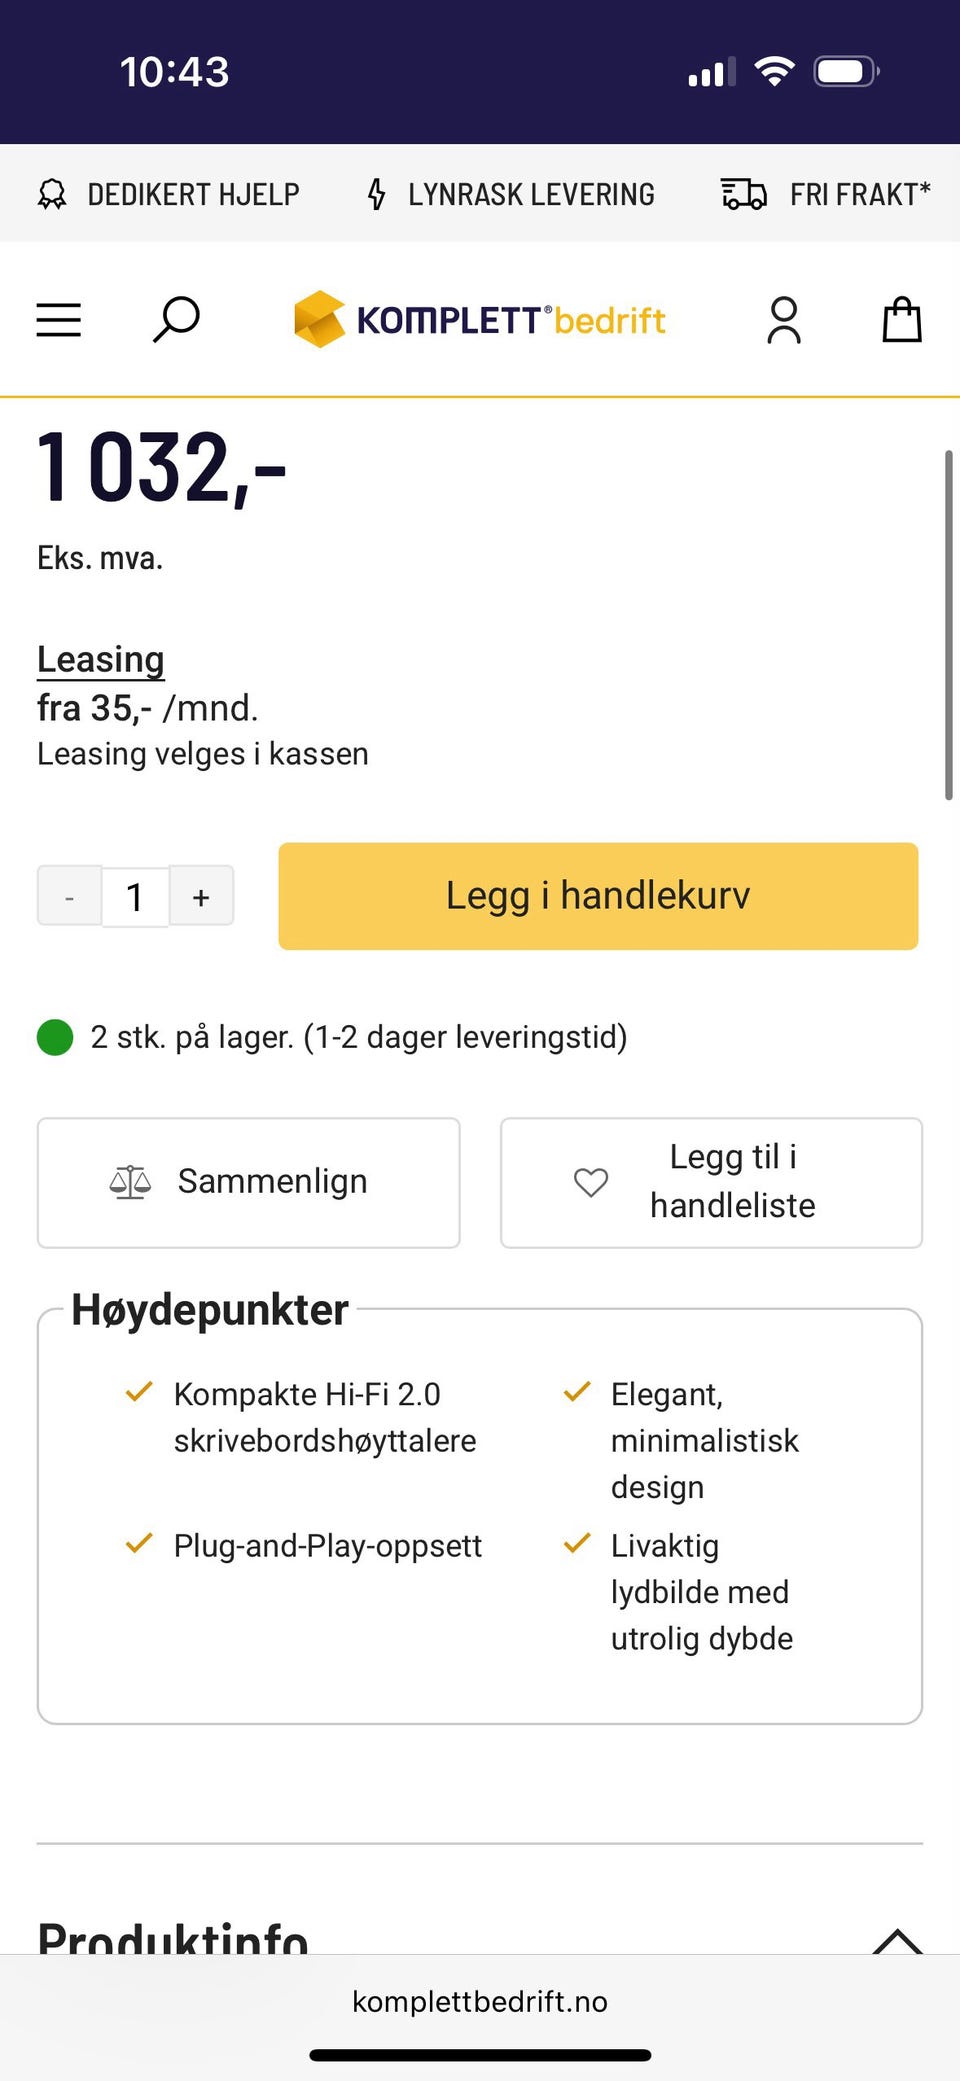
Task: Open the Leasing link
Action: click(101, 660)
